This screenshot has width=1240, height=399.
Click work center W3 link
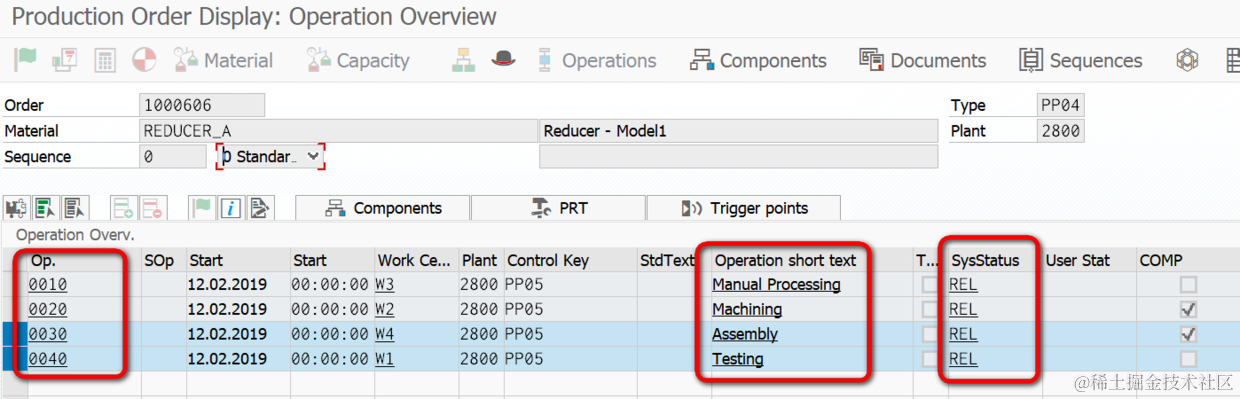(x=385, y=285)
